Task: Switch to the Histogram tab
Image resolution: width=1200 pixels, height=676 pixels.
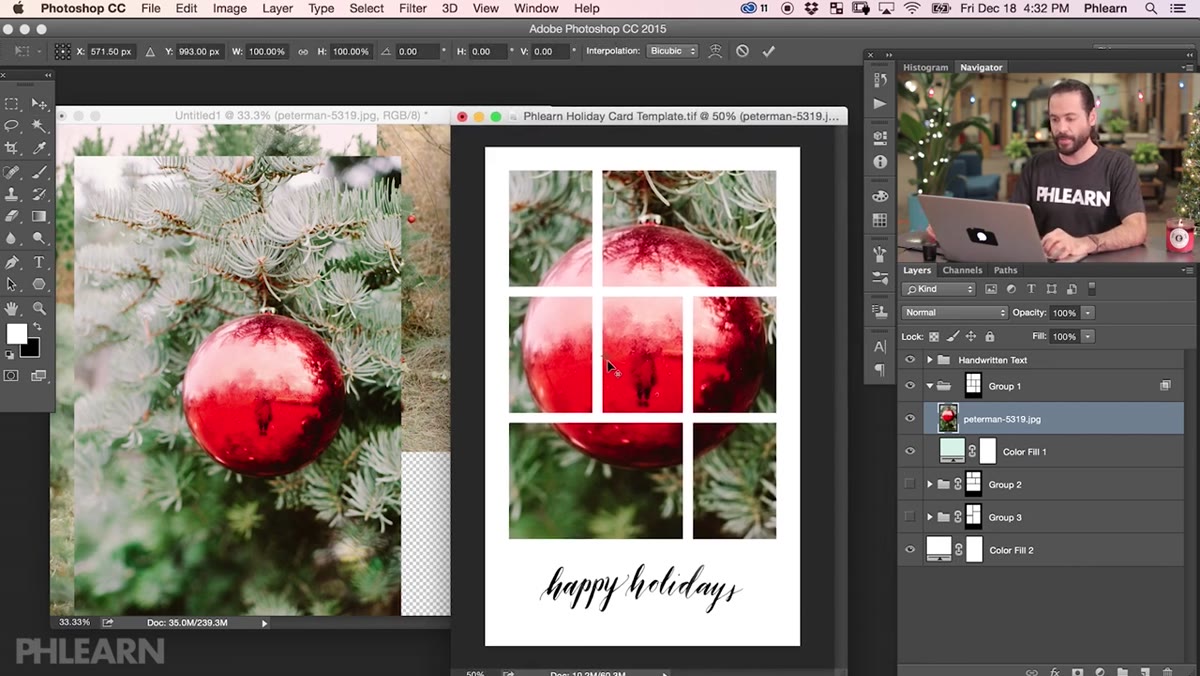Action: click(x=925, y=68)
